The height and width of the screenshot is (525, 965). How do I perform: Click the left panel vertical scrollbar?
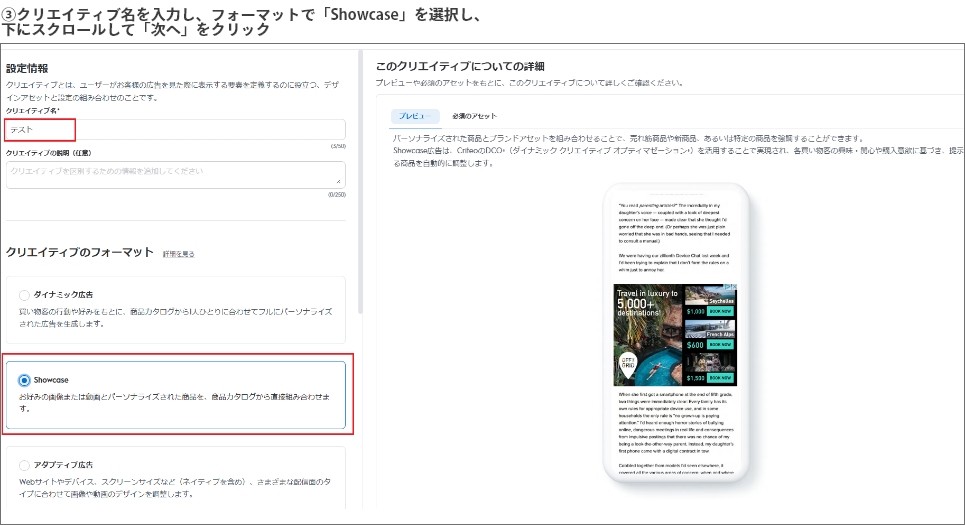(360, 182)
